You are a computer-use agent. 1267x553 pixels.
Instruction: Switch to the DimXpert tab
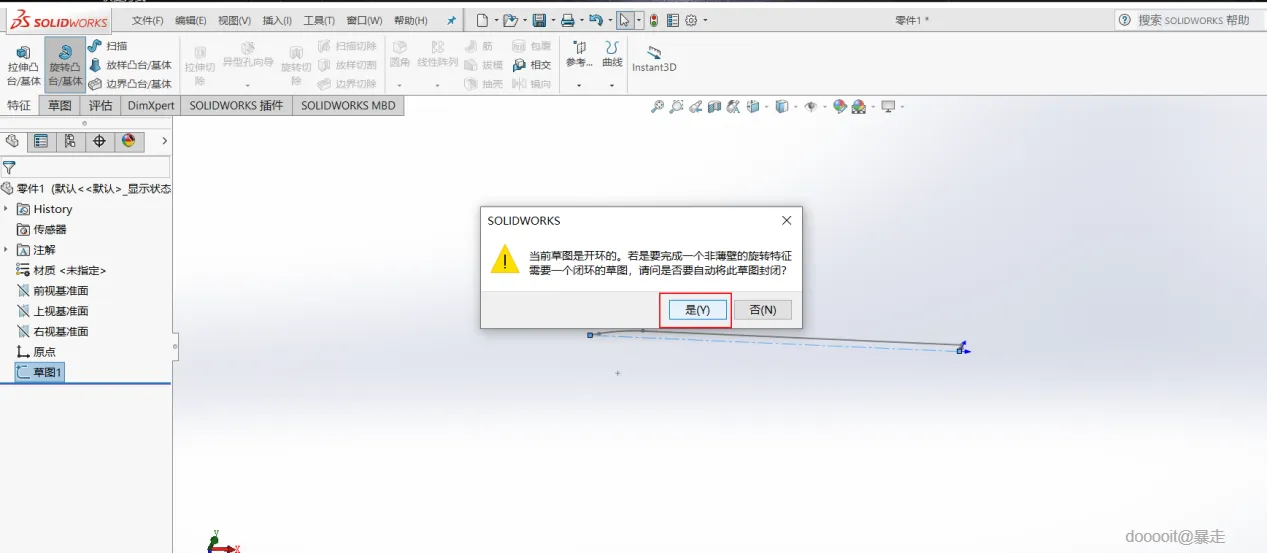[x=151, y=105]
